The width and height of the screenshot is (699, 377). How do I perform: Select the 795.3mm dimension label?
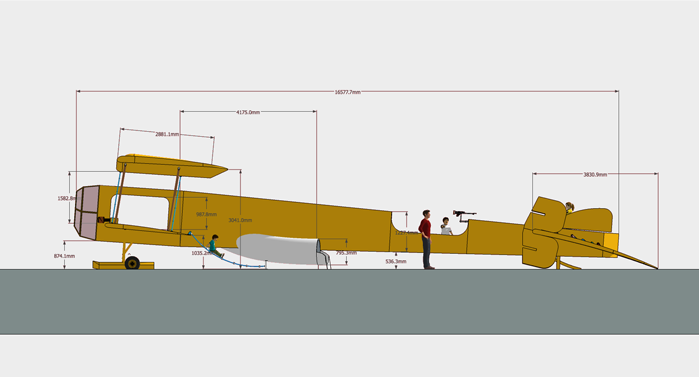pos(346,253)
